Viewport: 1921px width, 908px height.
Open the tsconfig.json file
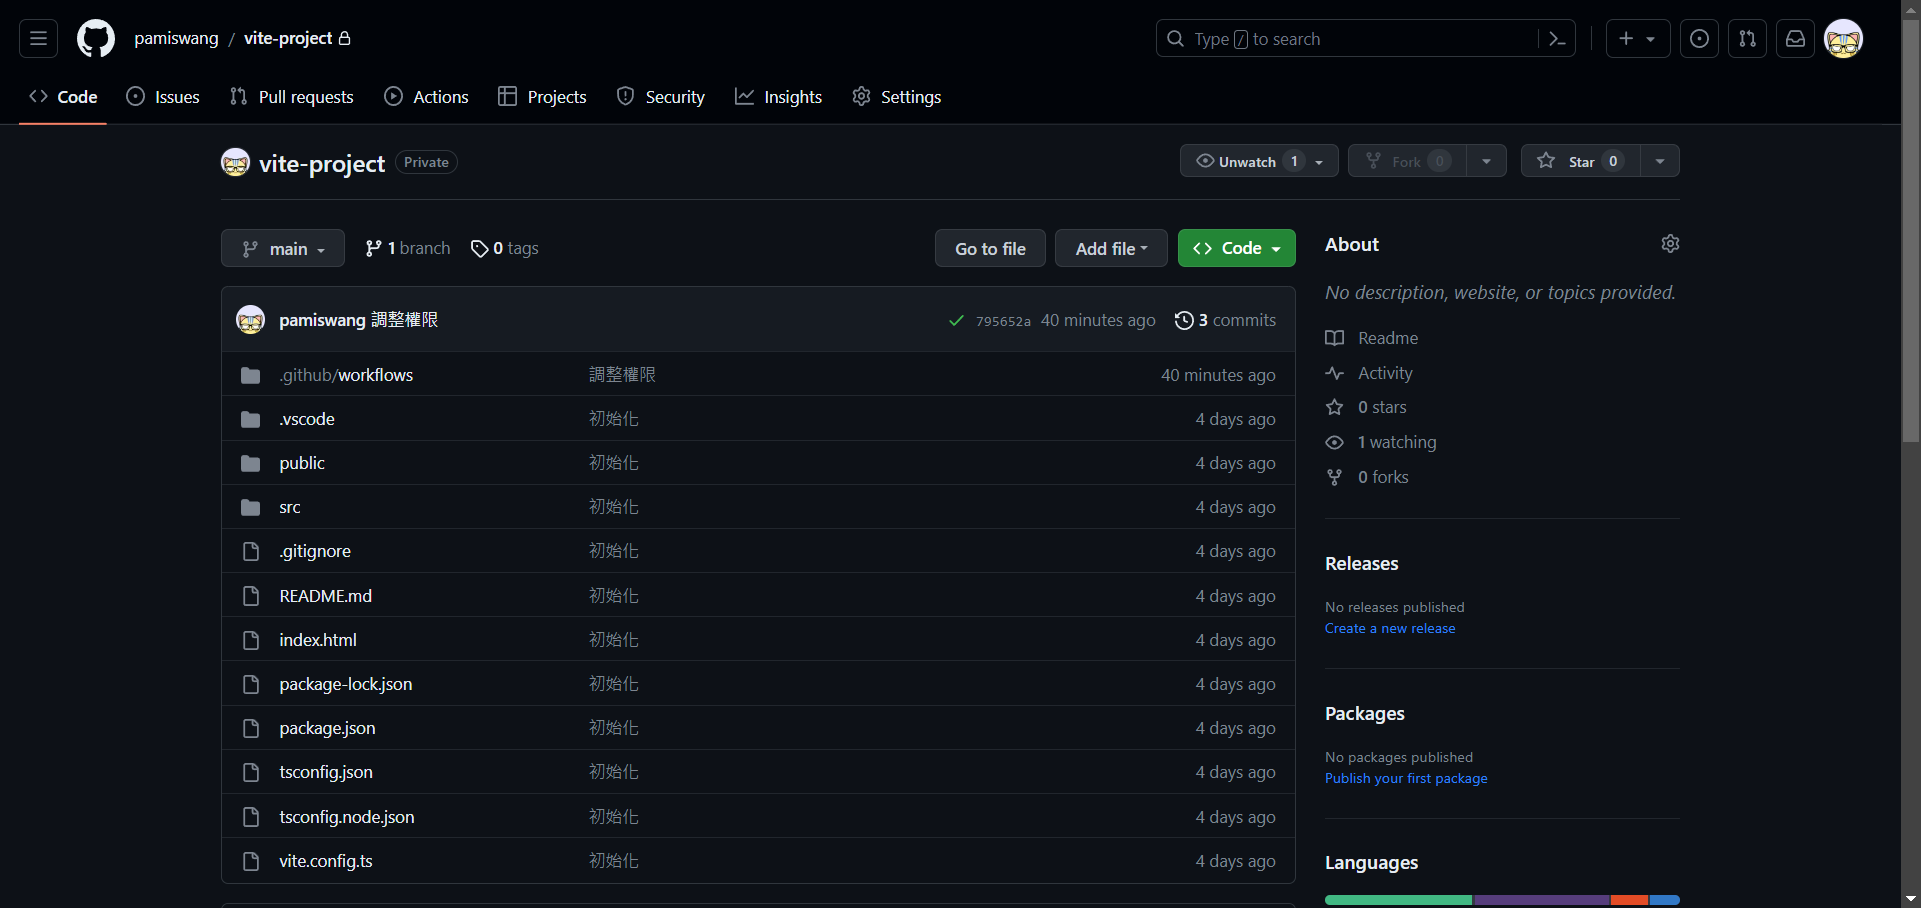(326, 772)
